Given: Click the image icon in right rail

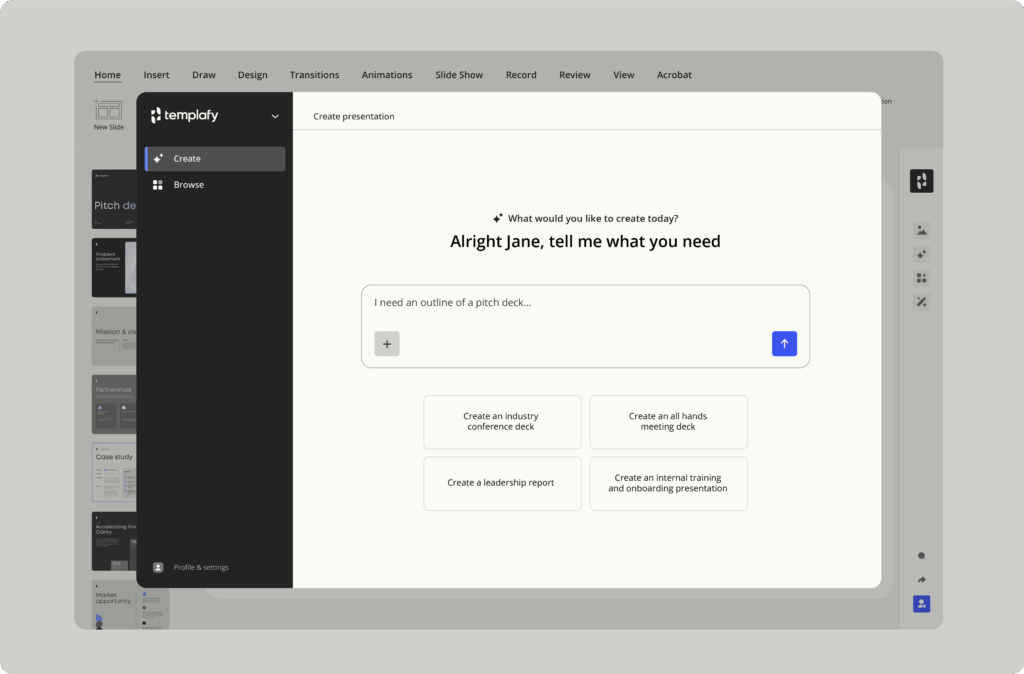Looking at the screenshot, I should click(x=921, y=230).
